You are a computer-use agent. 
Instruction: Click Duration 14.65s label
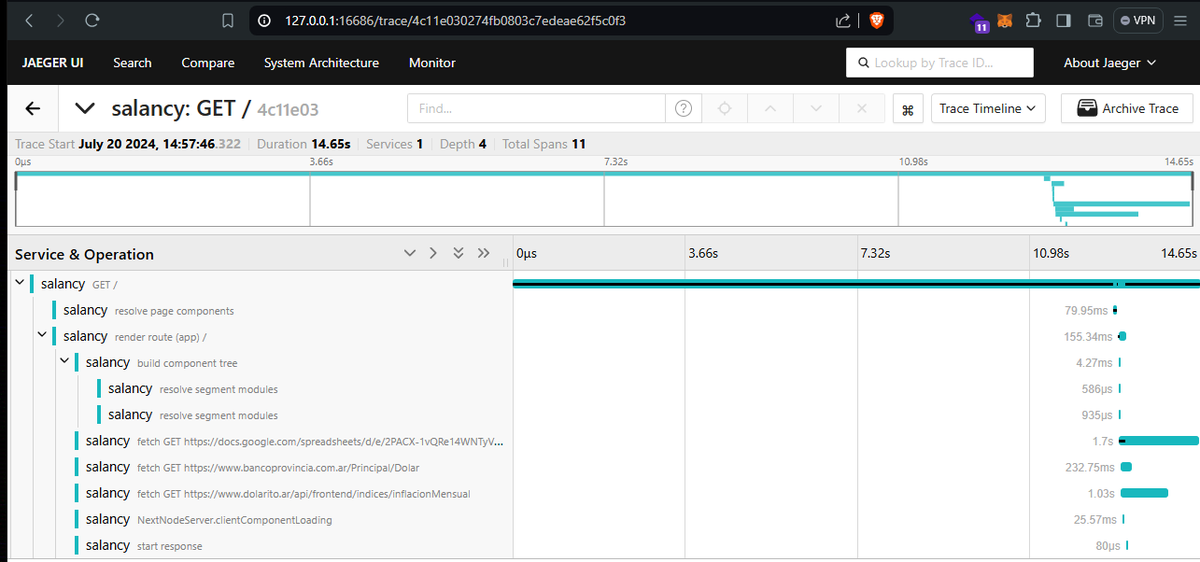pyautogui.click(x=303, y=144)
